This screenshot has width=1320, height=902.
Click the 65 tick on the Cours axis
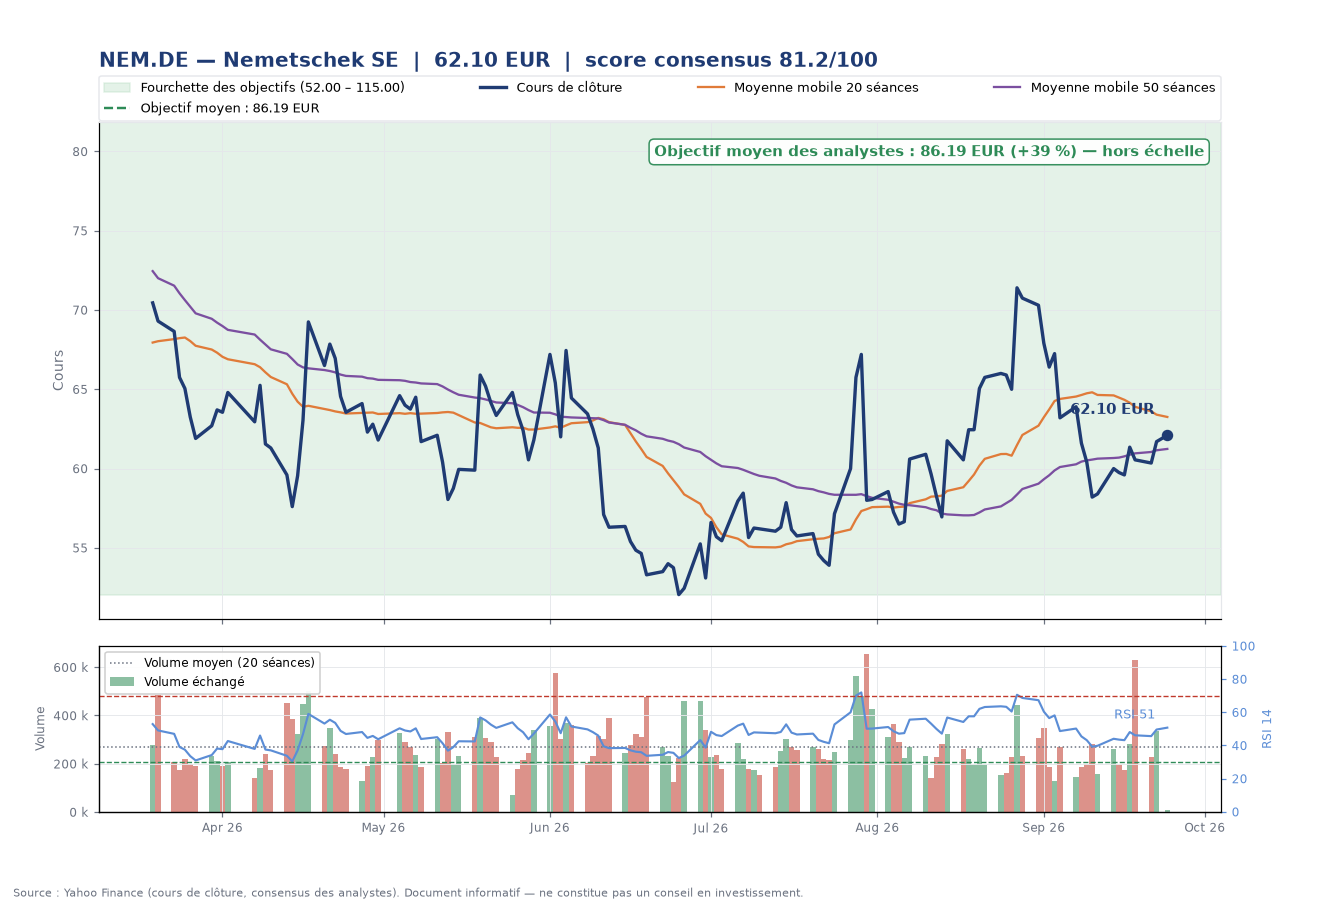tap(81, 390)
